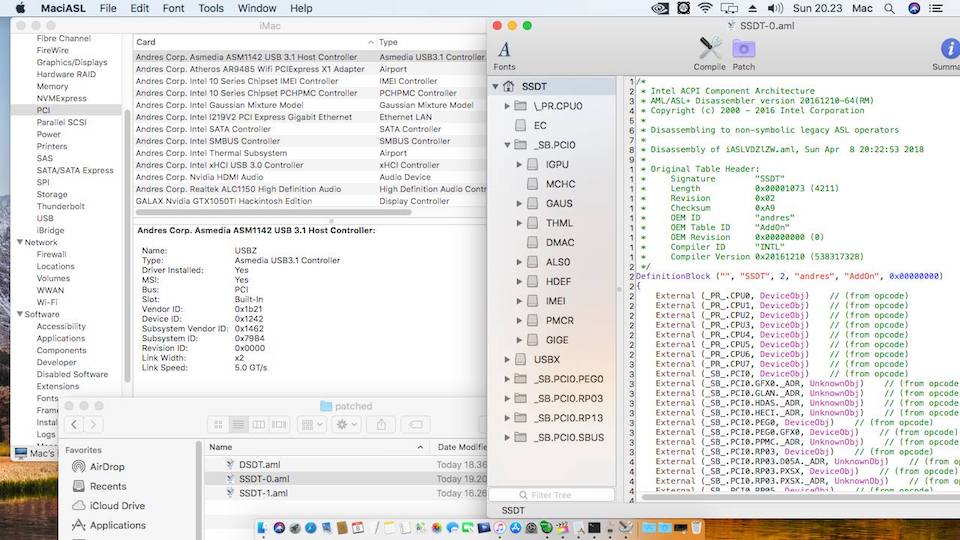The width and height of the screenshot is (960, 540).
Task: Click the Filter Tree search field
Action: pos(551,495)
